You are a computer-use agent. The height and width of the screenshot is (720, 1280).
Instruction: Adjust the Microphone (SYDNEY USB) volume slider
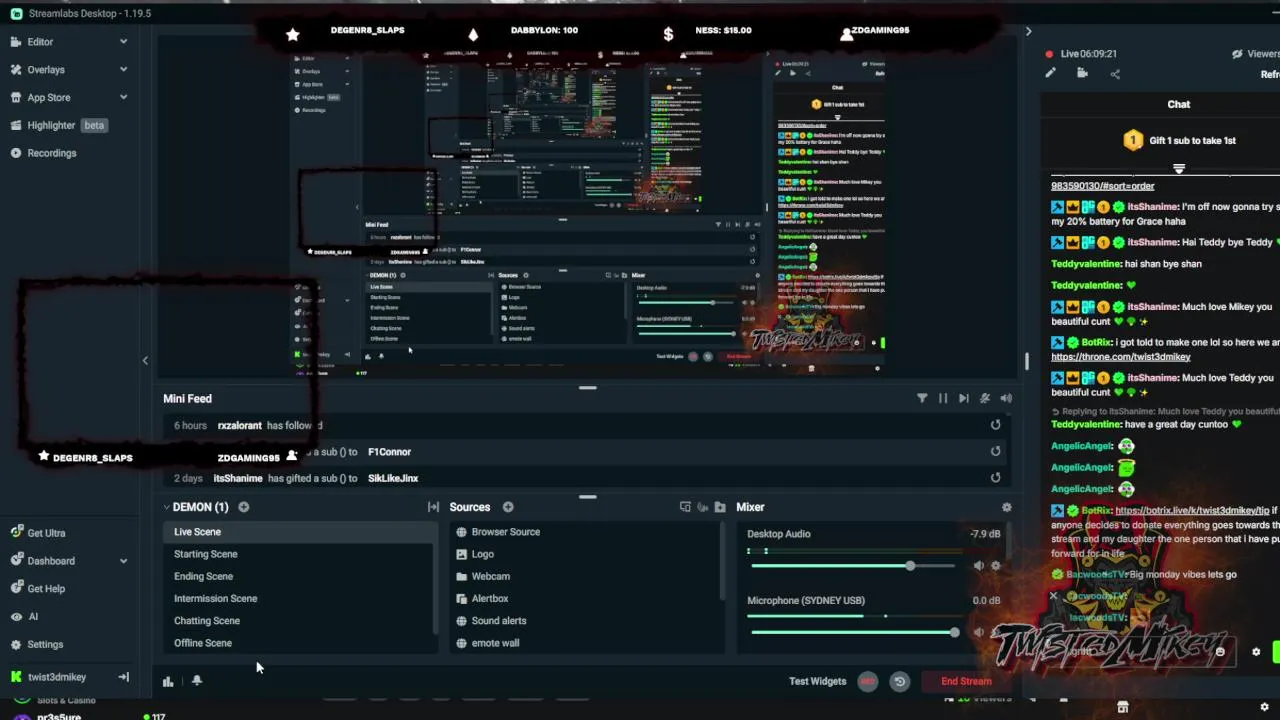click(x=855, y=632)
